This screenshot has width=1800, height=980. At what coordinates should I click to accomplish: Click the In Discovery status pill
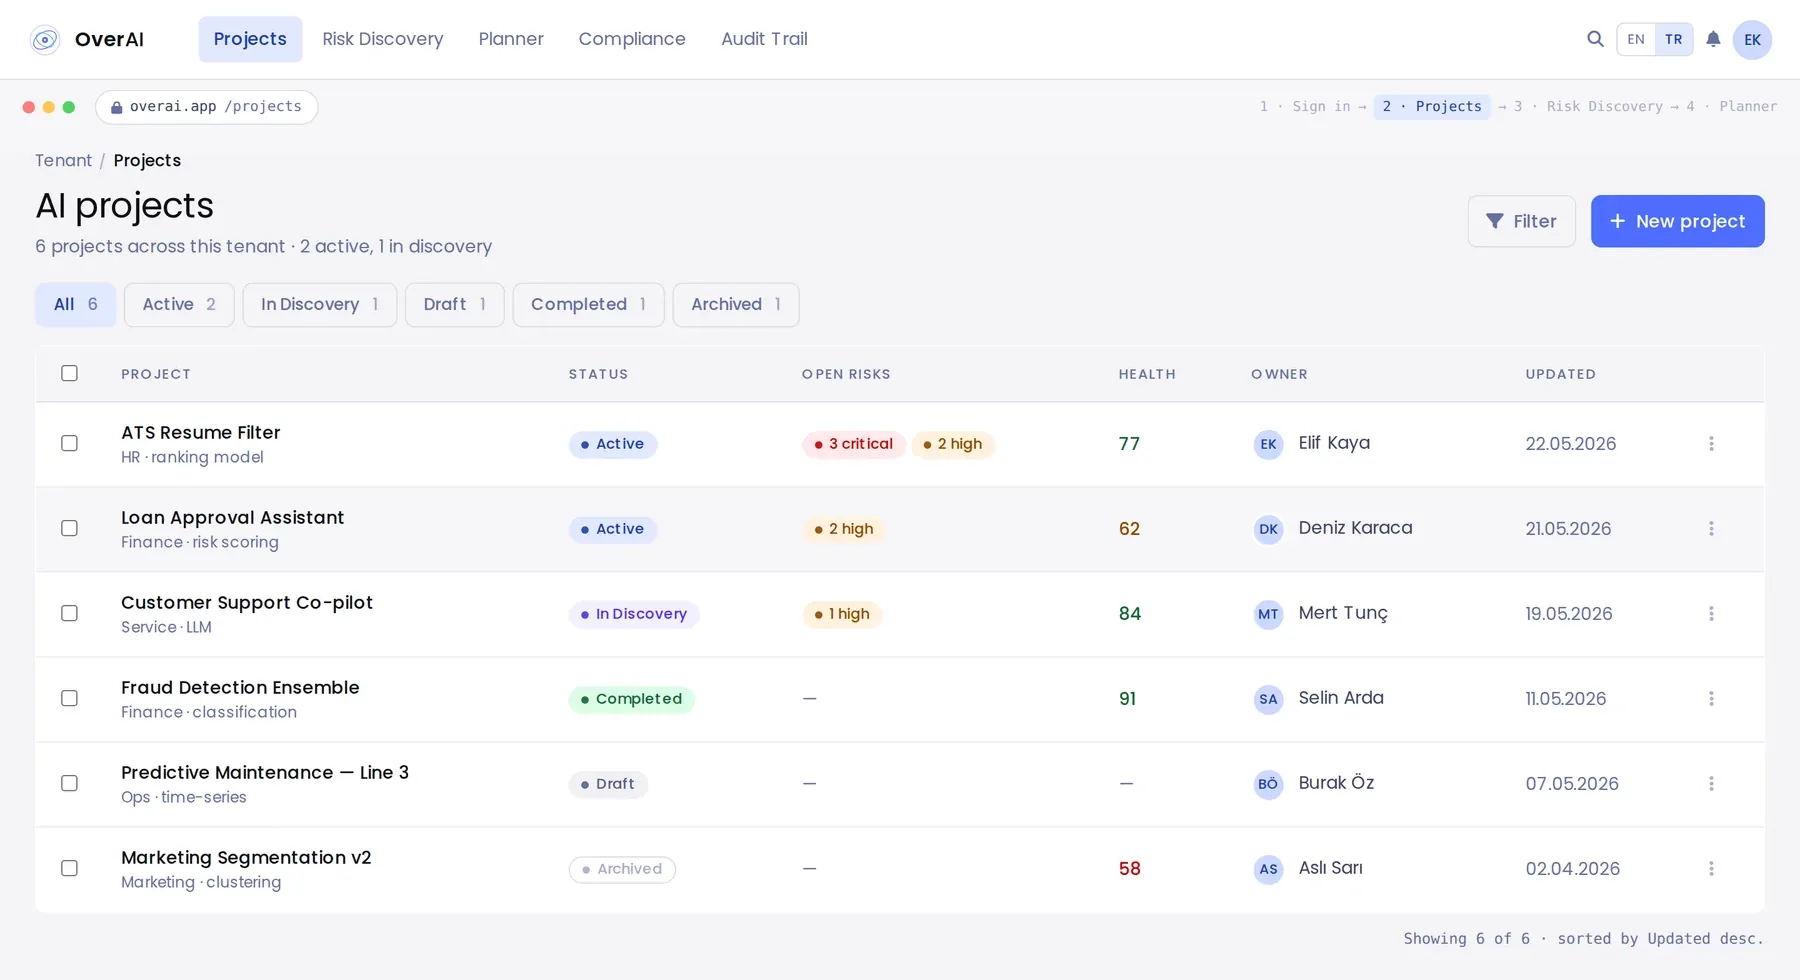[x=634, y=614]
